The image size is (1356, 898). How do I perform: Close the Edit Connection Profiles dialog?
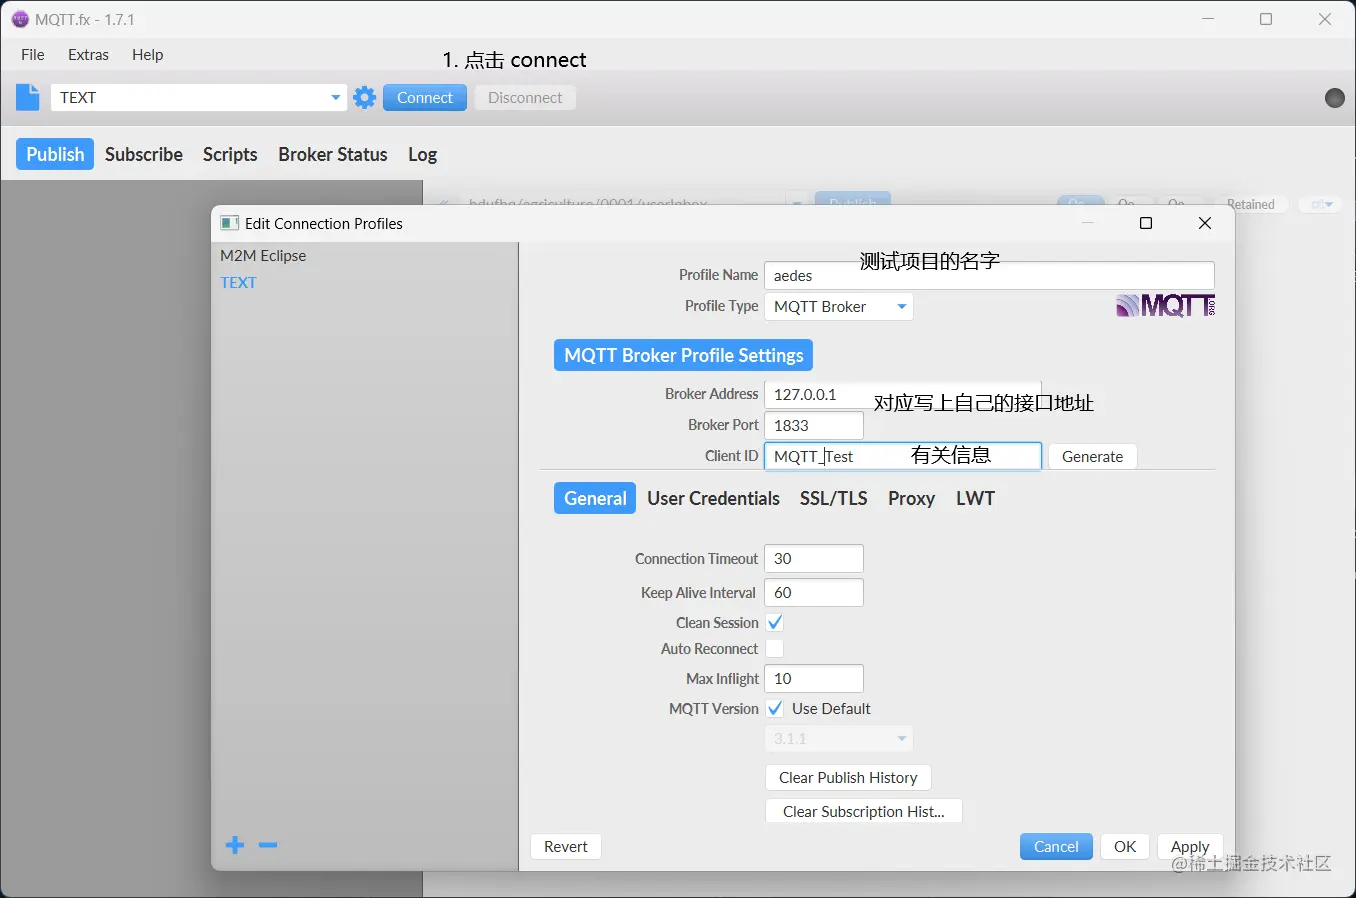1205,223
